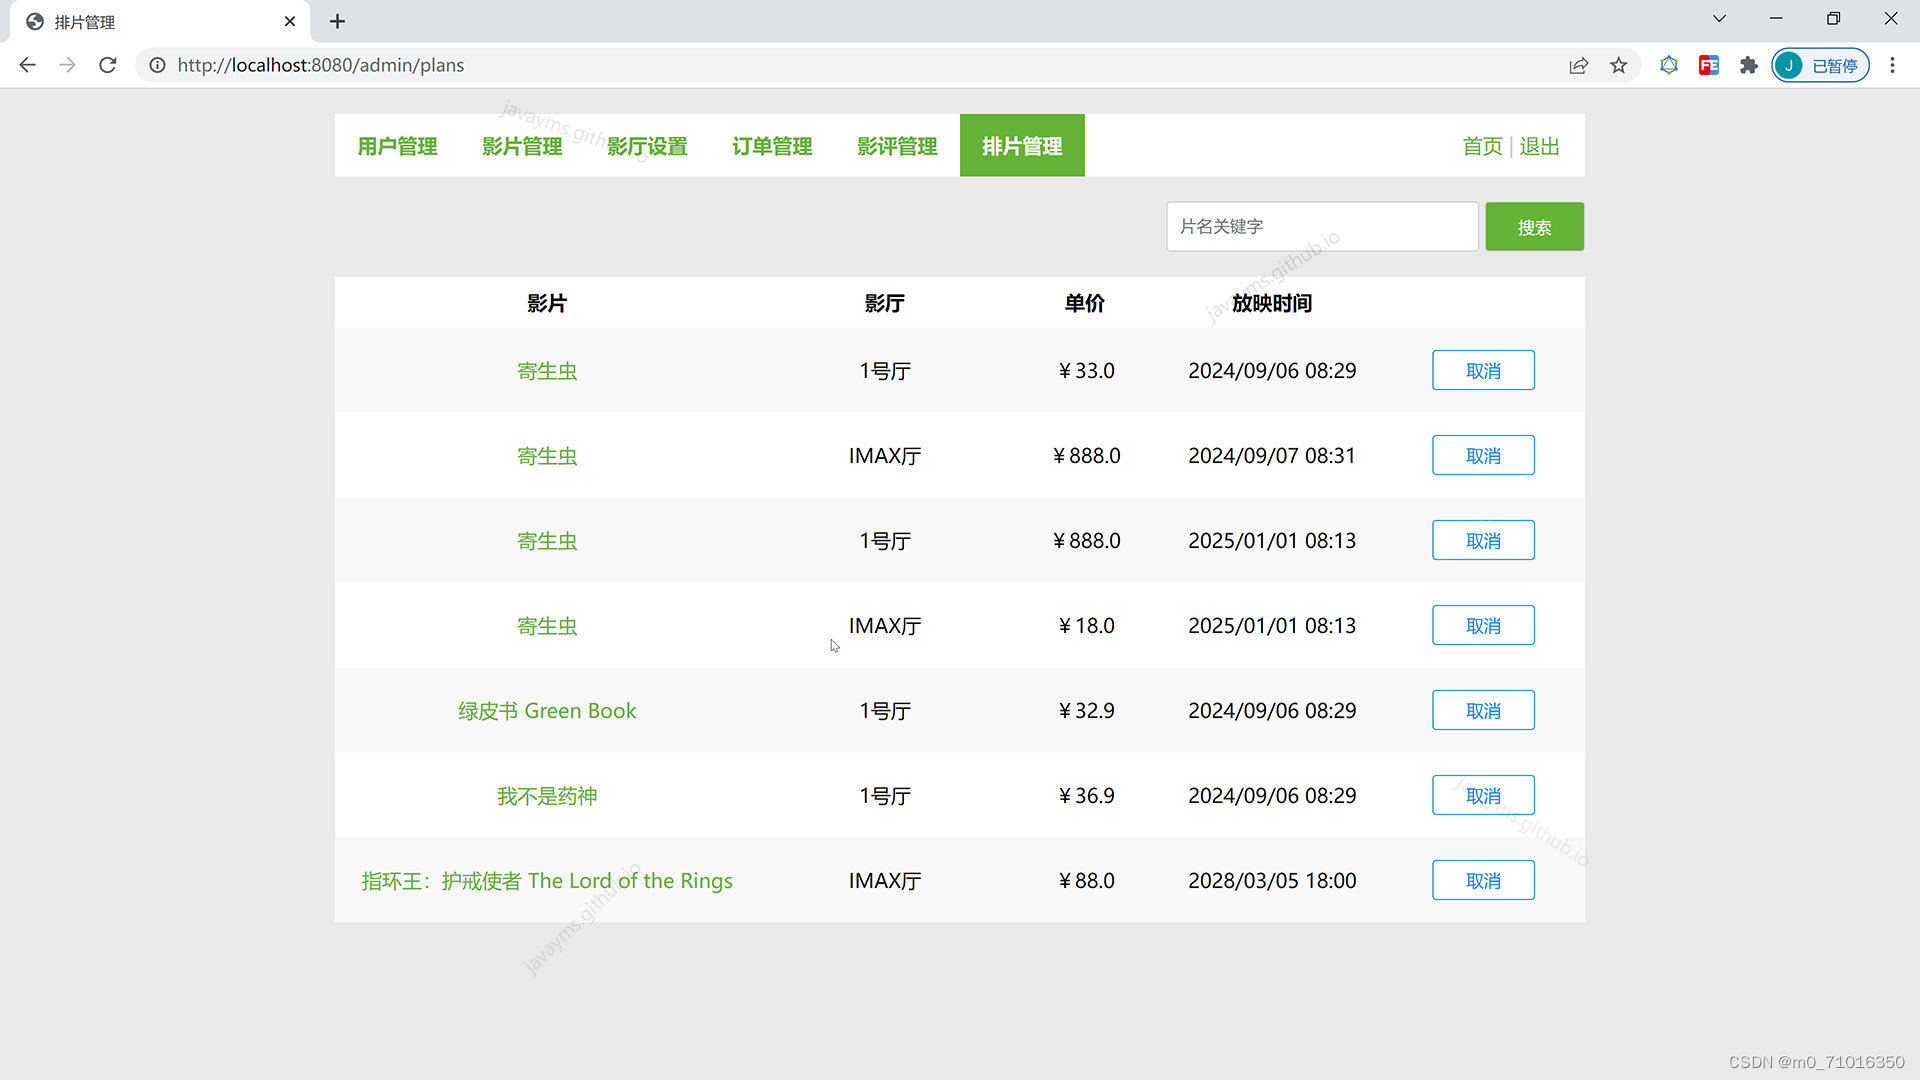Image resolution: width=1920 pixels, height=1080 pixels.
Task: Select the ¥88.0 price cell
Action: pyautogui.click(x=1086, y=881)
